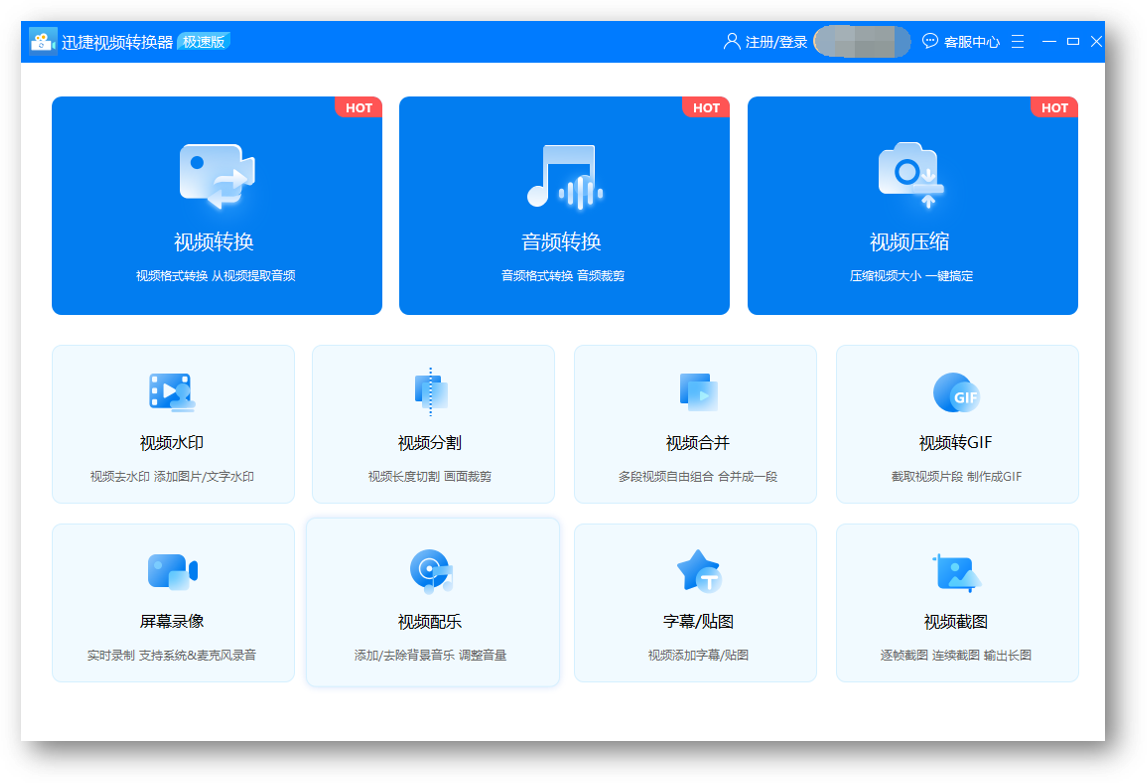Minimize the 迅捷视频转换器 window
The image size is (1147, 783).
tap(1049, 42)
